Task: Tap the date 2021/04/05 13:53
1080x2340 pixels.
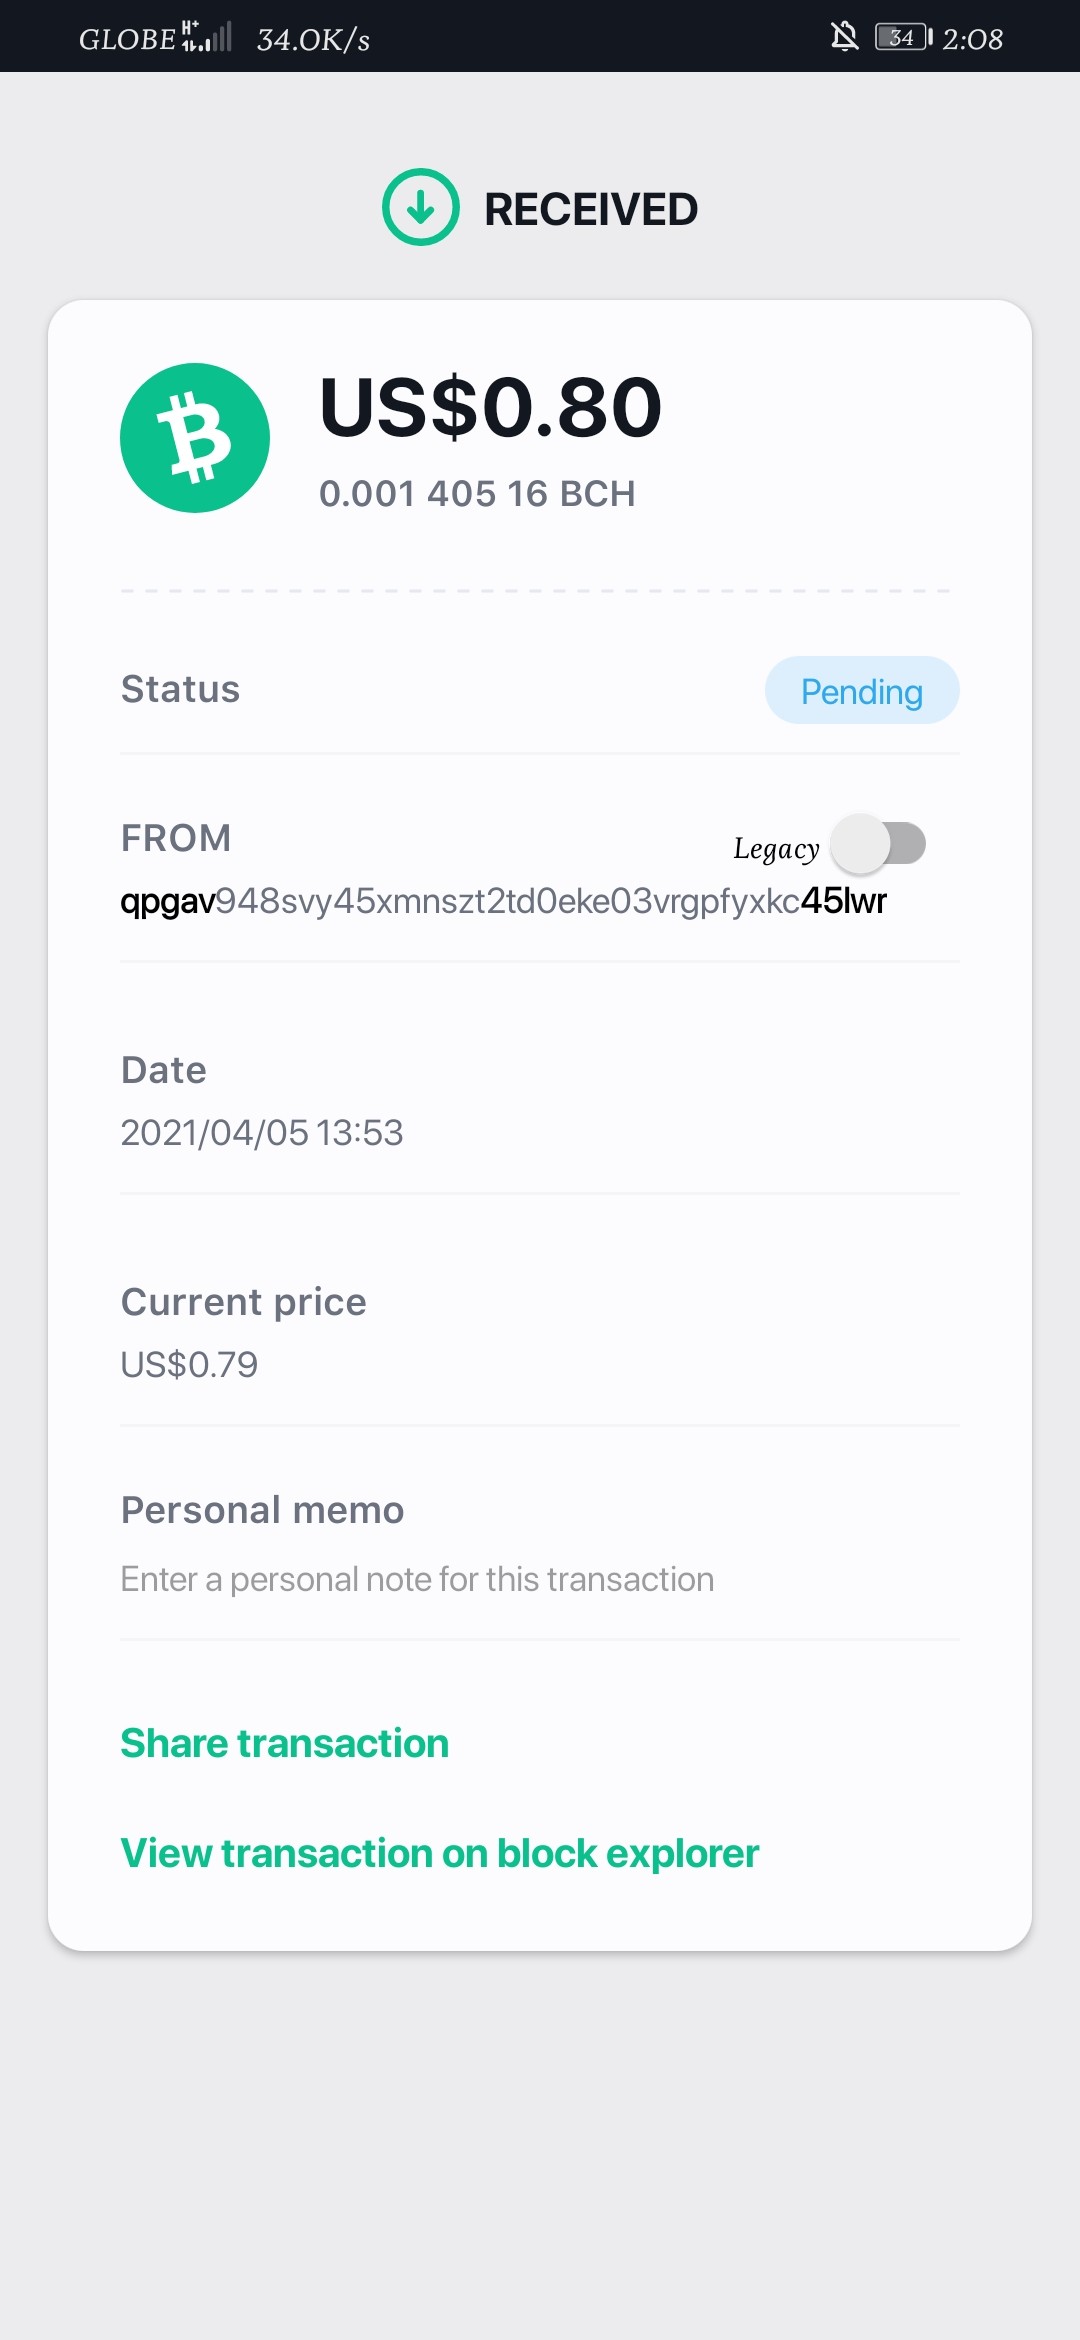Action: click(261, 1133)
